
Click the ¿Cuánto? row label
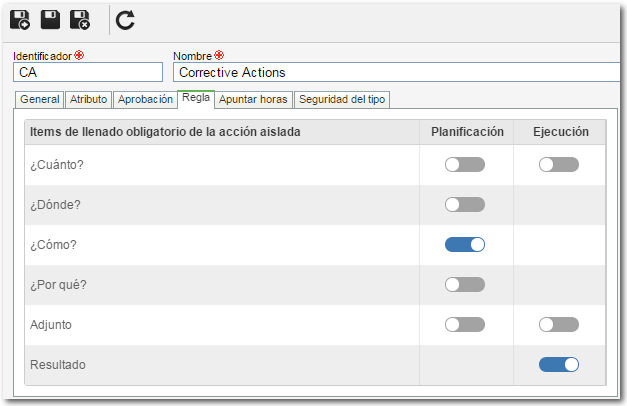[57, 165]
